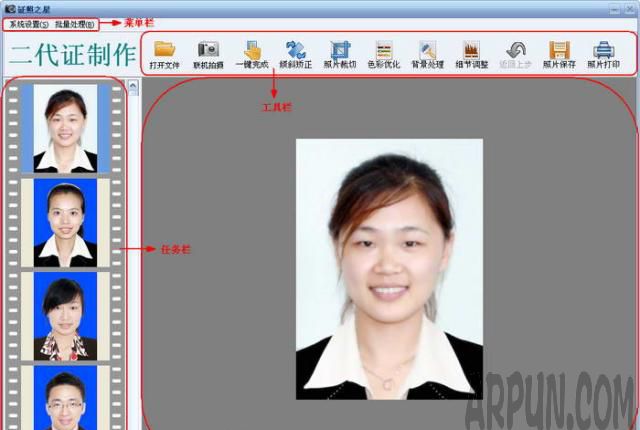Click the main portrait photo in the preview
Image resolution: width=640 pixels, height=430 pixels.
[x=389, y=268]
